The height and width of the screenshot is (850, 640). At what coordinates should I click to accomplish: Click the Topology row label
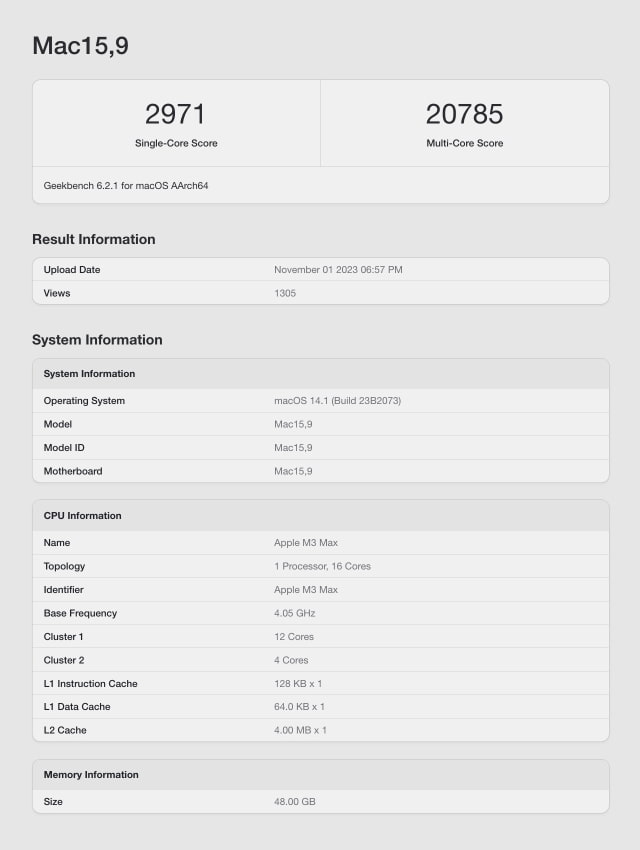[64, 566]
